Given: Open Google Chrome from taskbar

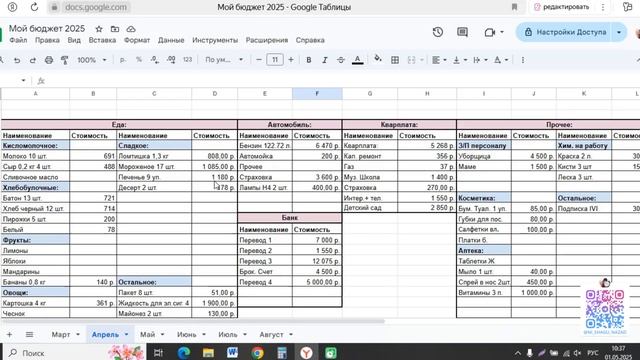Looking at the screenshot, I should click(257, 353).
